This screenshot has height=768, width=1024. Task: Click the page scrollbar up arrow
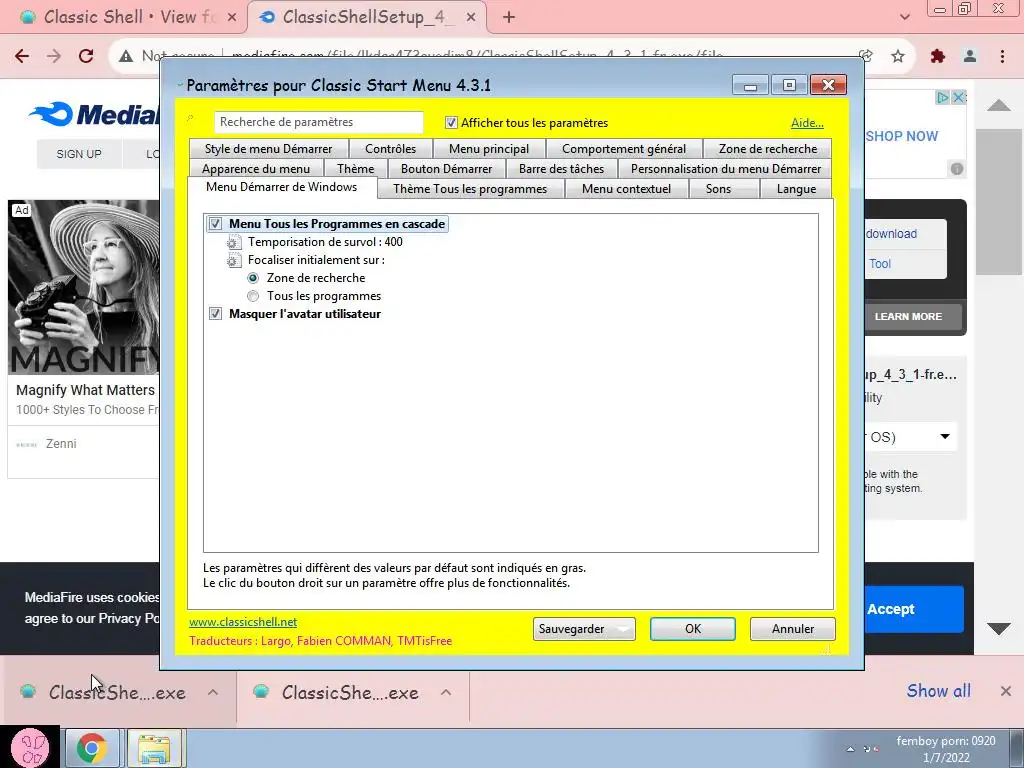pyautogui.click(x=999, y=105)
